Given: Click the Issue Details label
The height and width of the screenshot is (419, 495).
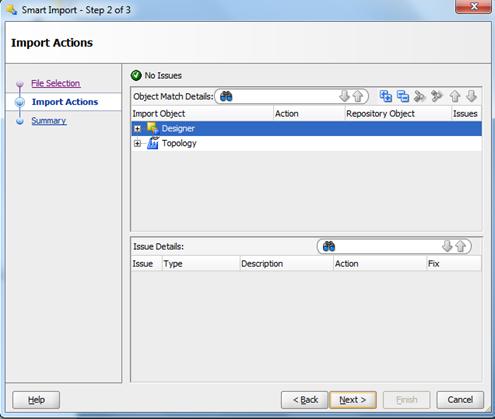Looking at the screenshot, I should pyautogui.click(x=158, y=247).
